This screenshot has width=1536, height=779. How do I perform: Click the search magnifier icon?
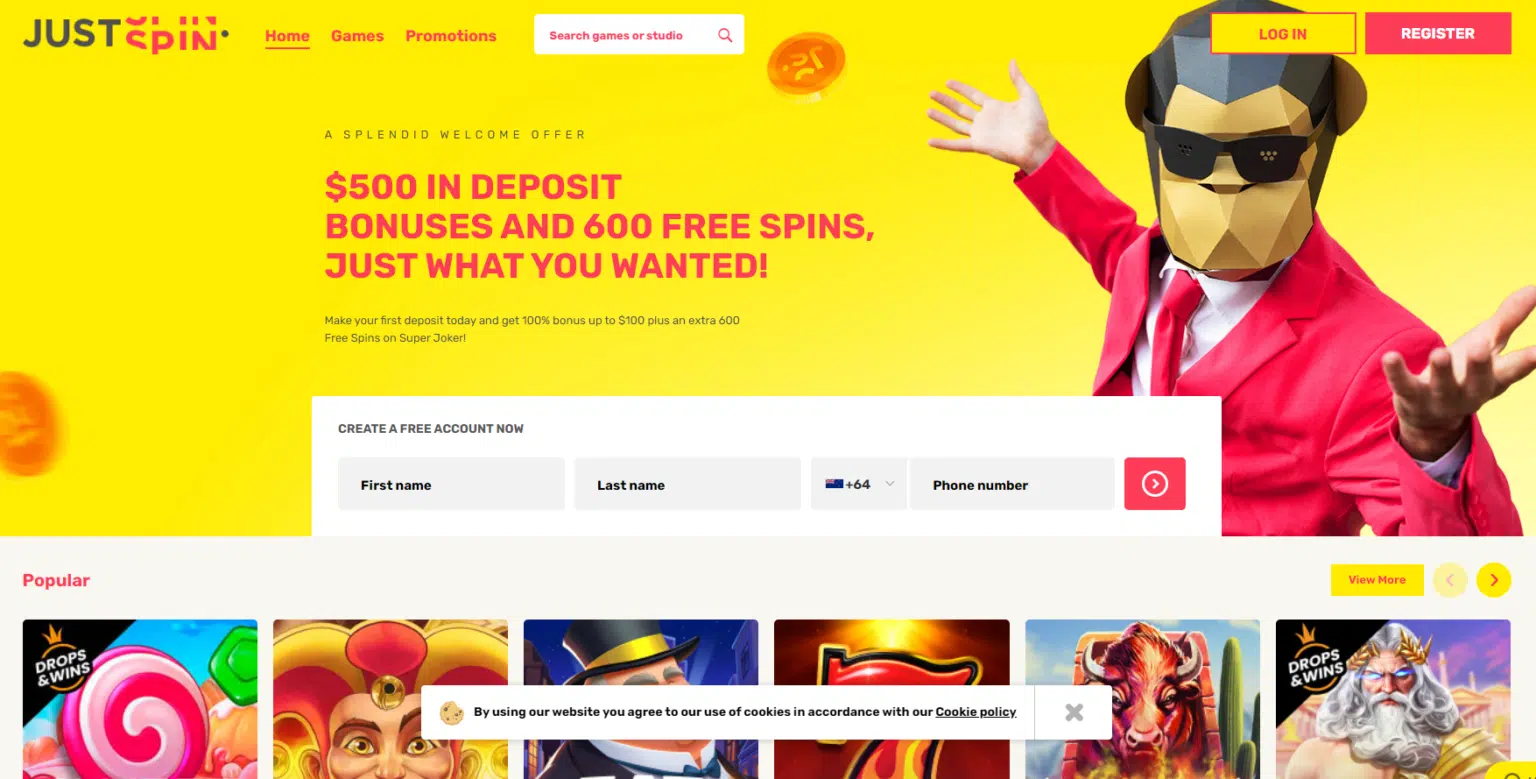point(725,35)
